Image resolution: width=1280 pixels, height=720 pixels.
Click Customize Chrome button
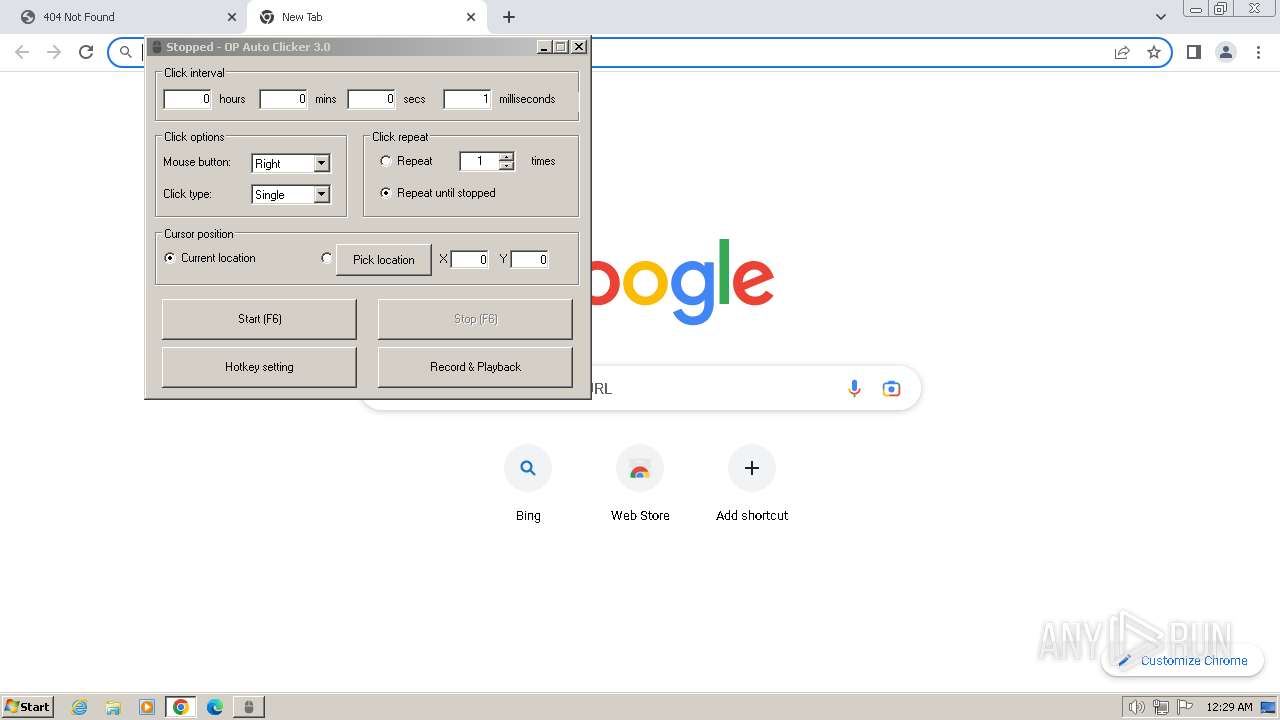point(1182,660)
